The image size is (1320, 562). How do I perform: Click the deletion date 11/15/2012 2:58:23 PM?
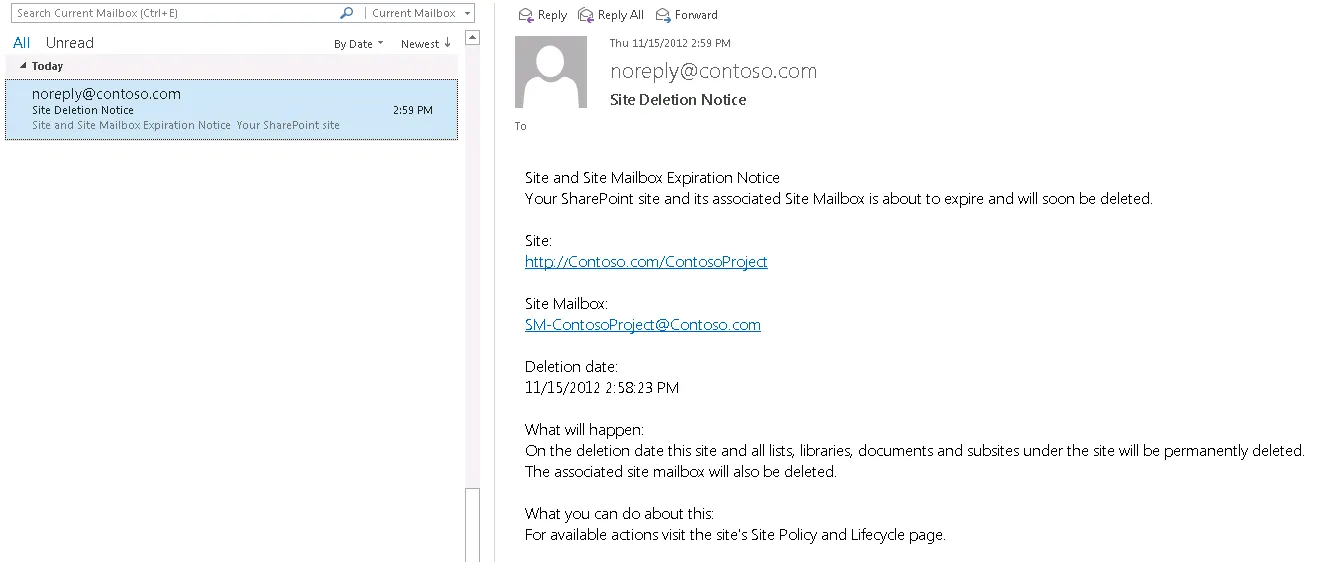point(602,388)
